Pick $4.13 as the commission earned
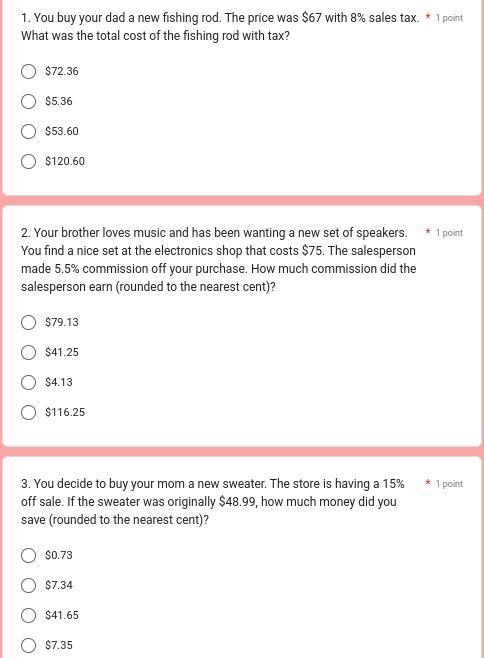 click(x=28, y=382)
